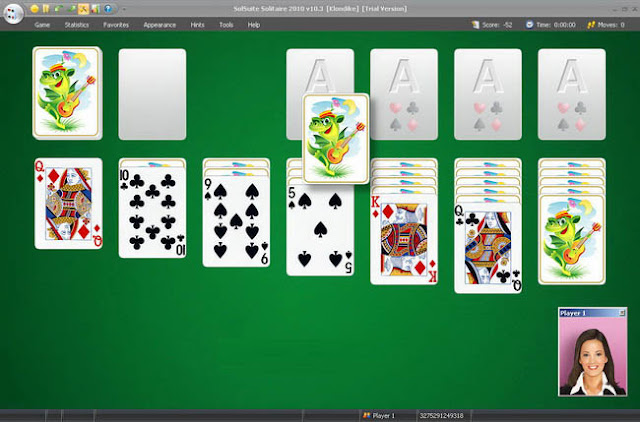
Task: Click the clock icon beside Time
Action: [x=529, y=25]
